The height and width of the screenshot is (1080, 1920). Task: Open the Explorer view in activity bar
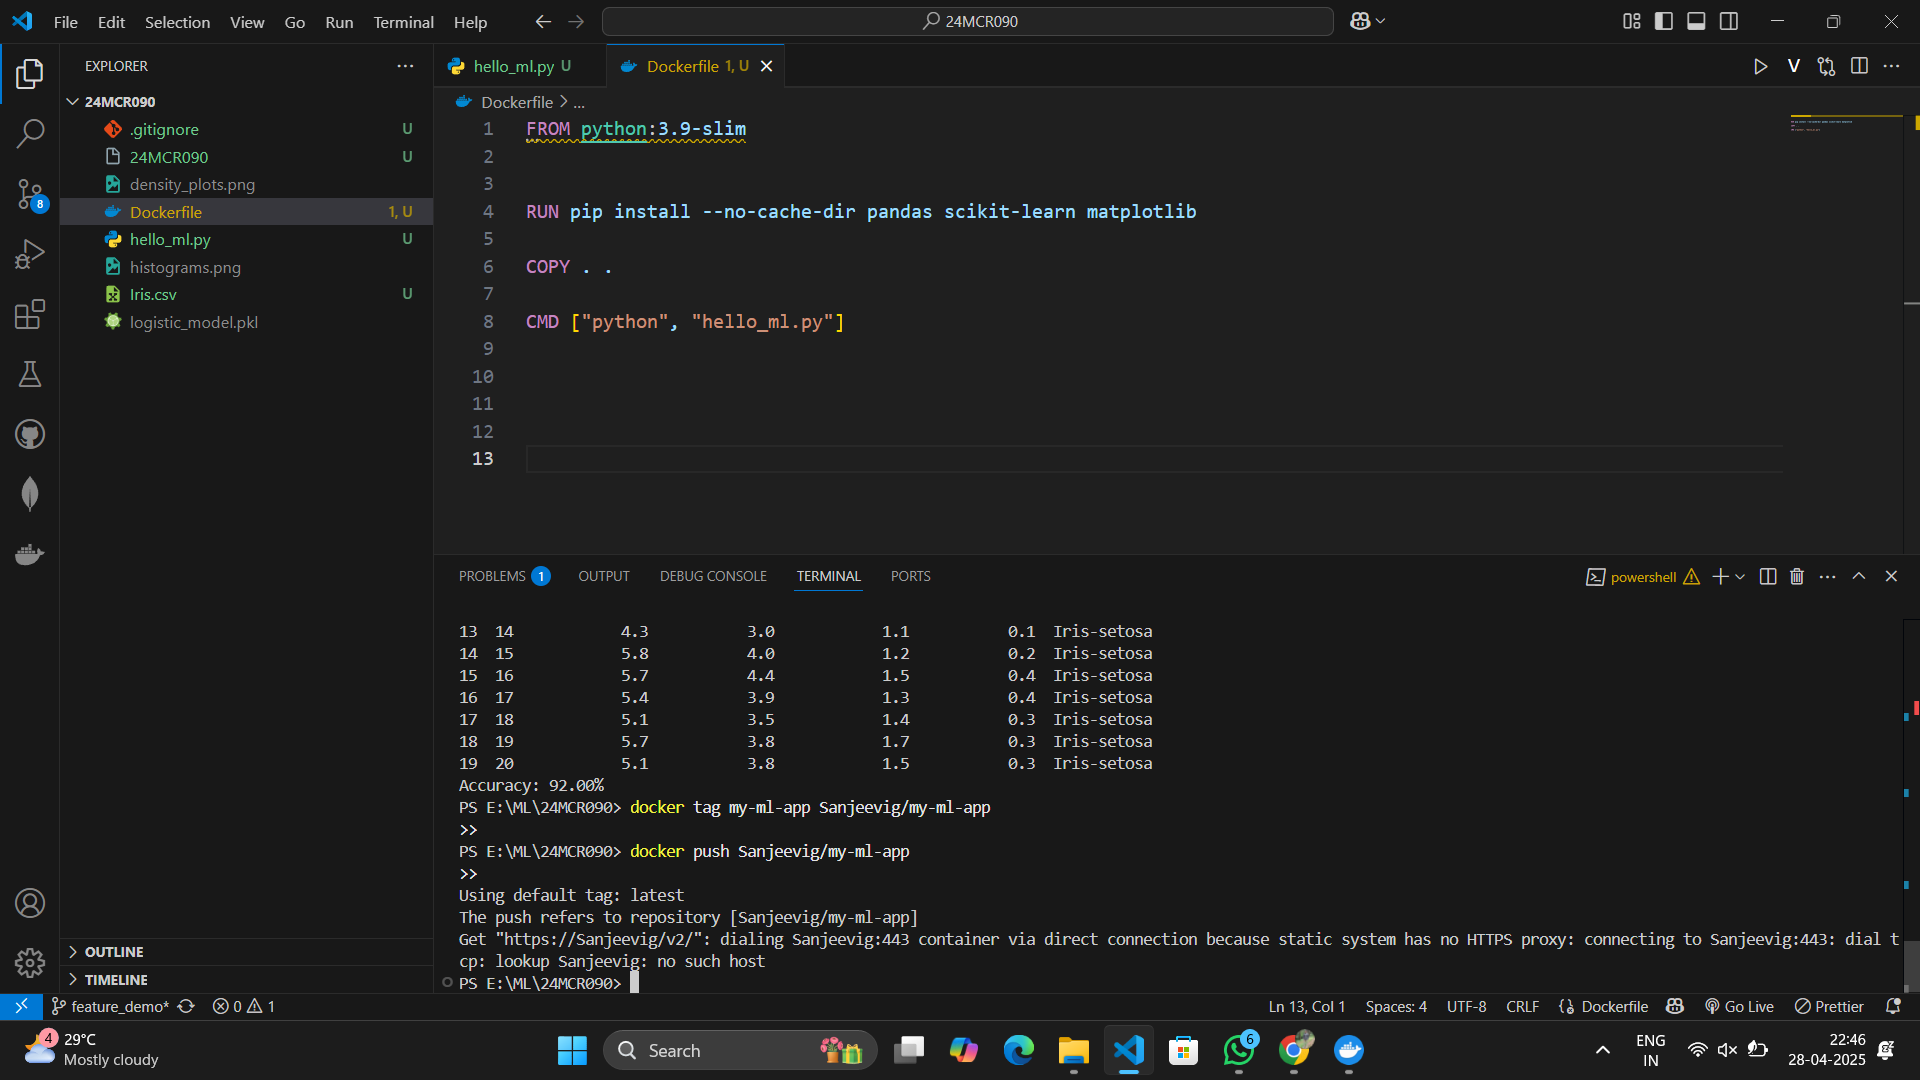point(30,73)
